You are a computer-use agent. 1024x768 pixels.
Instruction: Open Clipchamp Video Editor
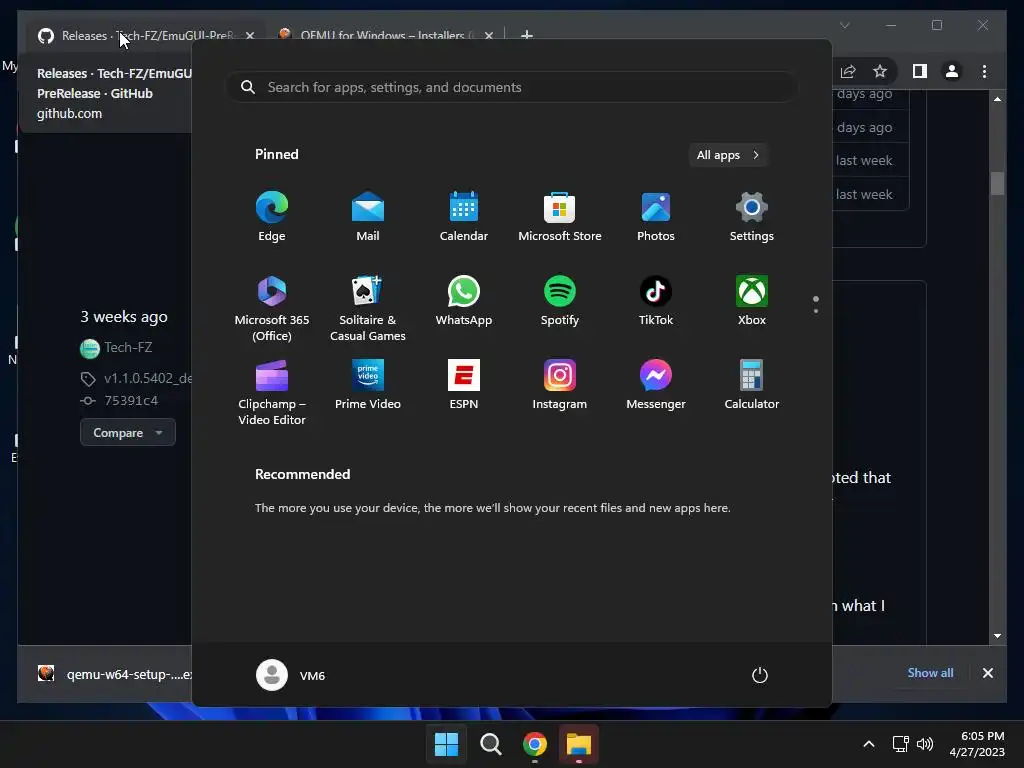(x=272, y=392)
